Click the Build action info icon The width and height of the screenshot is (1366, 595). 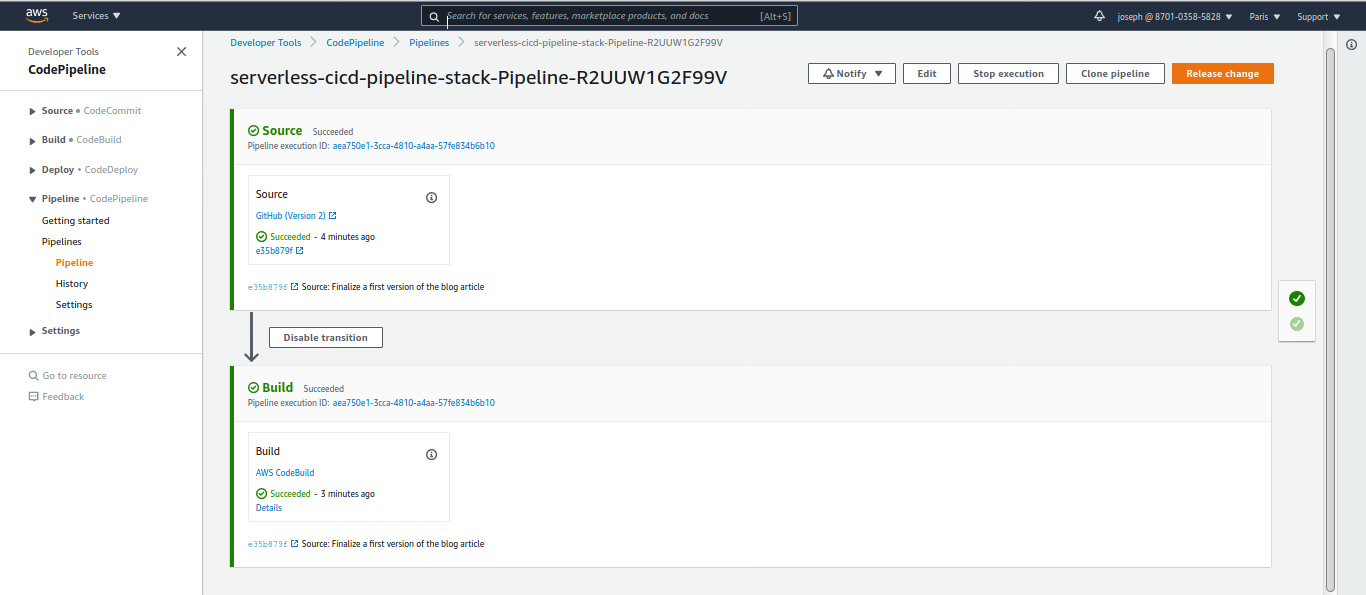[x=432, y=455]
